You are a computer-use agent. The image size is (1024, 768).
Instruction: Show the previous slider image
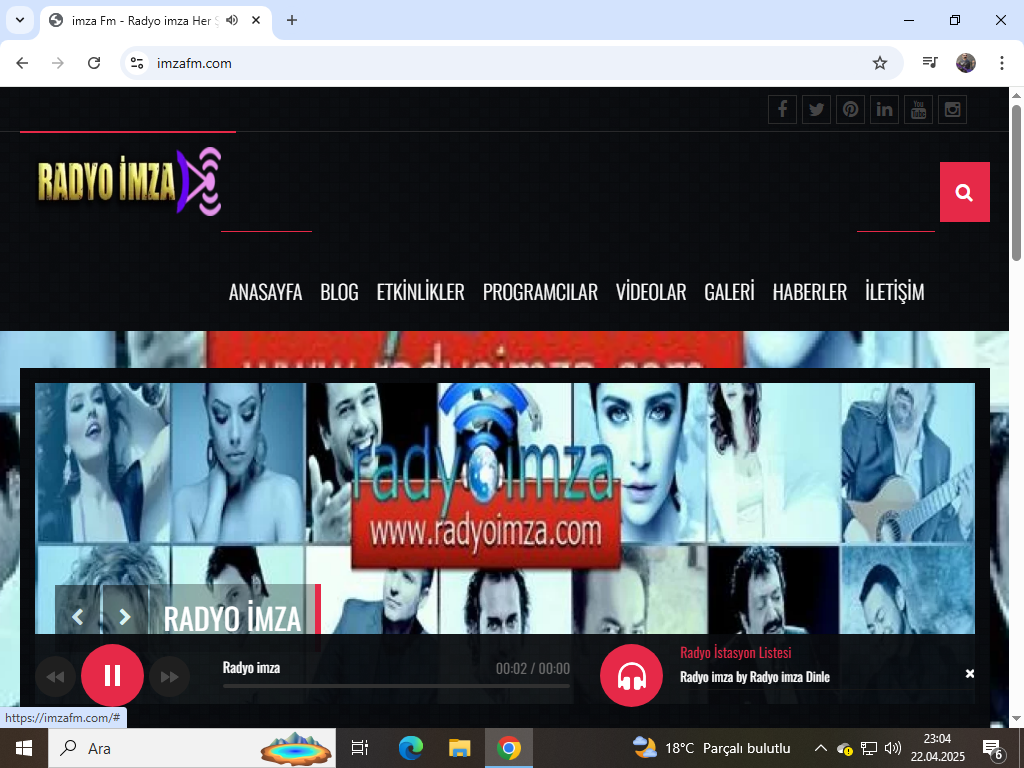[78, 616]
